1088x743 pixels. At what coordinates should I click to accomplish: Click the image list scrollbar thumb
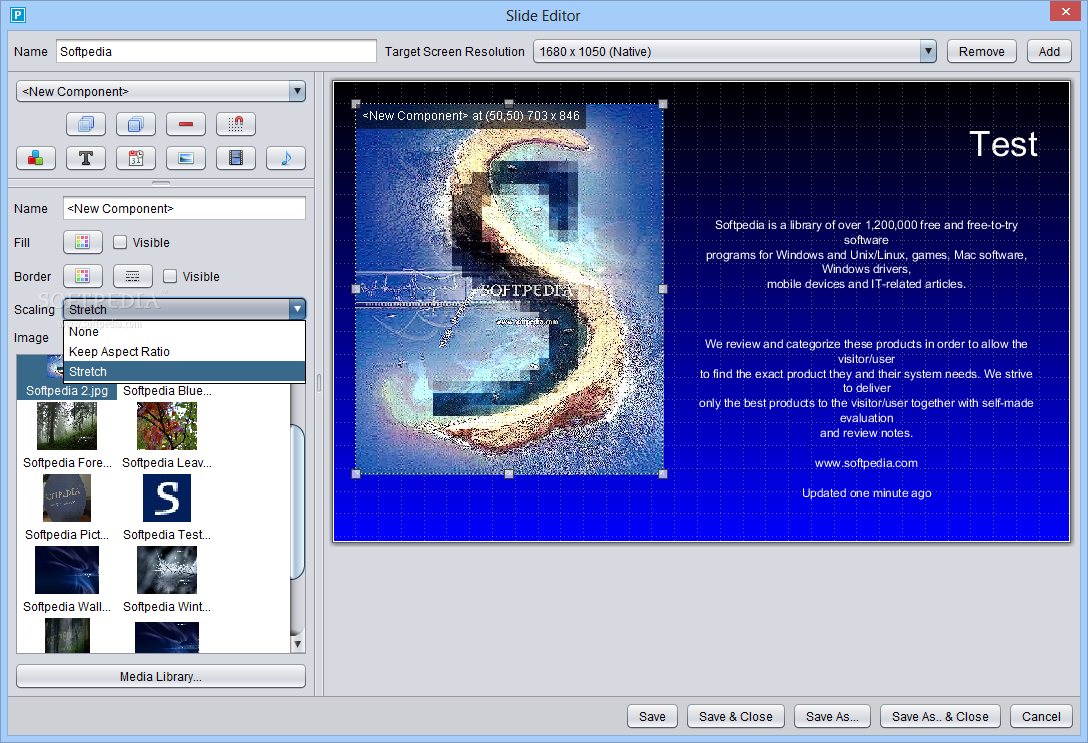(x=297, y=502)
